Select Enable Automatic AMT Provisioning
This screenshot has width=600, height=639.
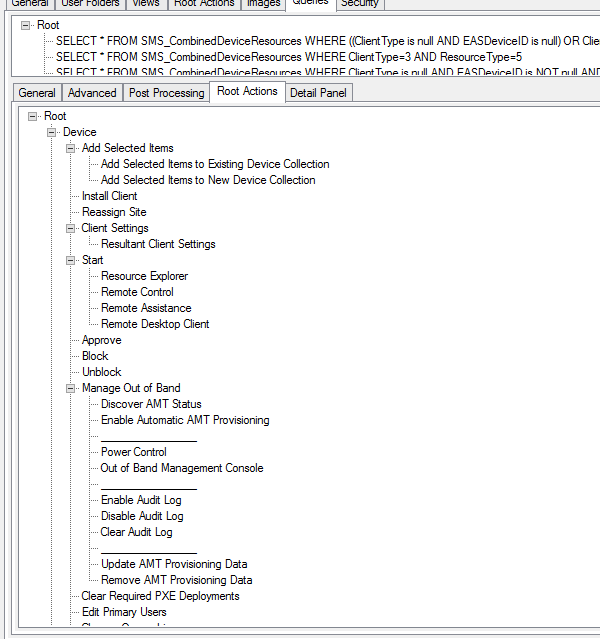pyautogui.click(x=185, y=420)
